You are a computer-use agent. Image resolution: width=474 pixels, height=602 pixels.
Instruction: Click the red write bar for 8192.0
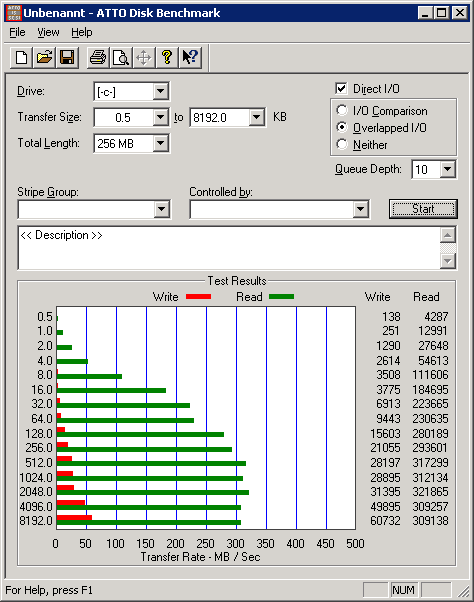pos(74,518)
